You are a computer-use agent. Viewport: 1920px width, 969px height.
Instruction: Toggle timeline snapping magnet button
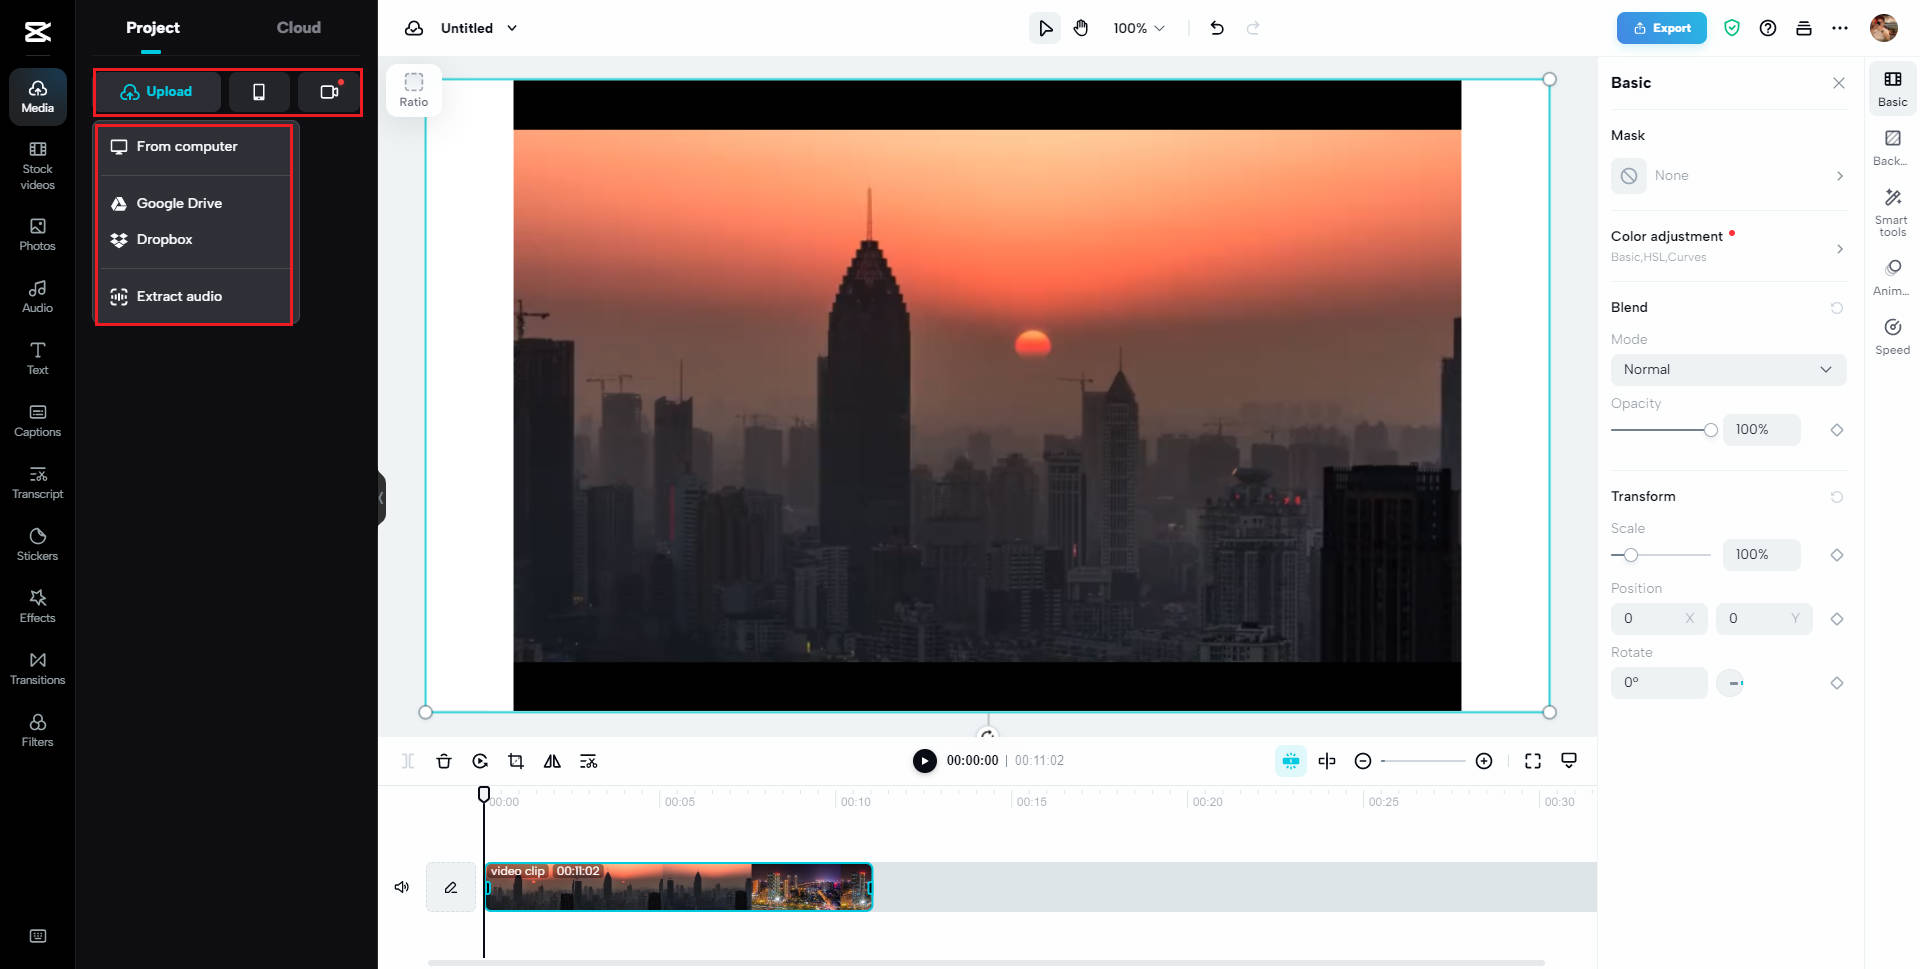(x=1291, y=761)
